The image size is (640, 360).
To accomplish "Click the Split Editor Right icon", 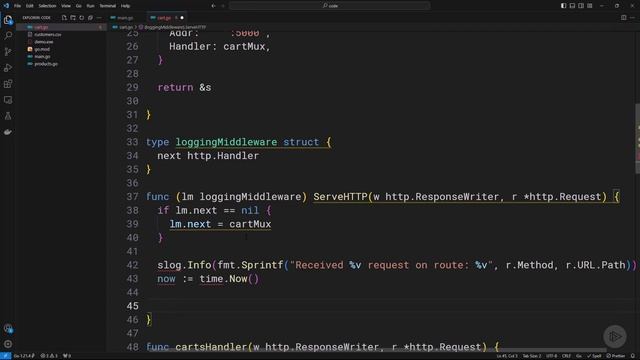I will click(x=624, y=18).
